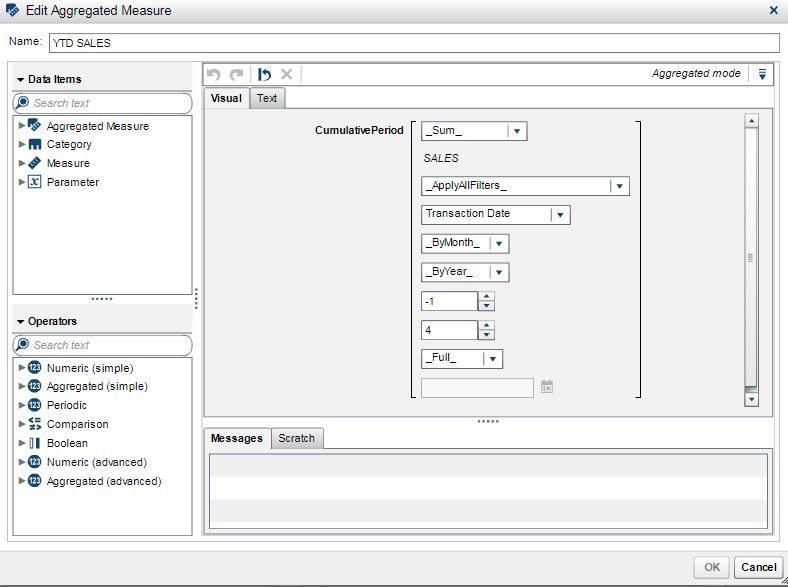788x587 pixels.
Task: Click the Aggregated (simple) operator icon
Action: point(35,386)
